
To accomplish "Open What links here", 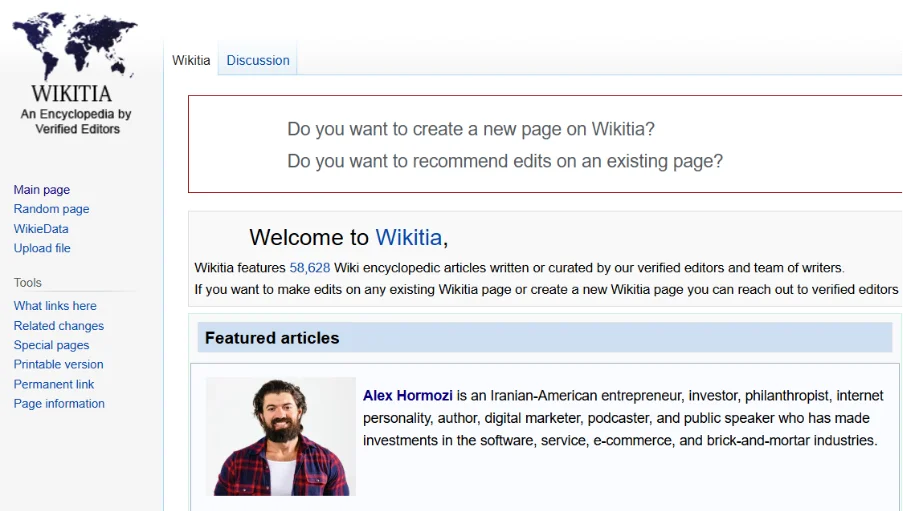I will pyautogui.click(x=55, y=306).
